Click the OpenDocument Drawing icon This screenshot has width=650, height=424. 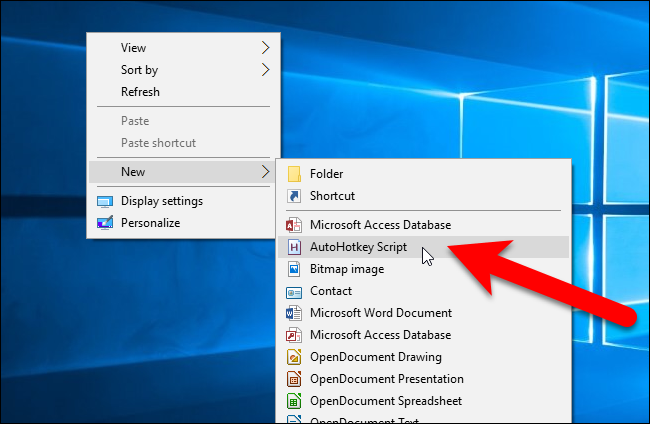[294, 357]
